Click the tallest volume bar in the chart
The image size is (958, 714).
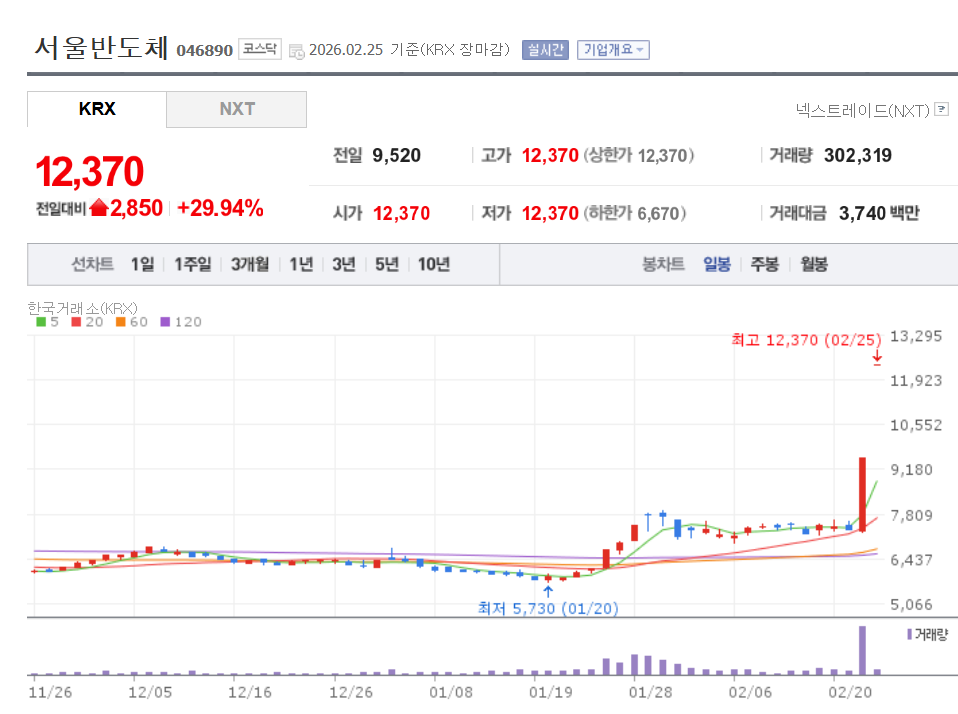pyautogui.click(x=862, y=650)
